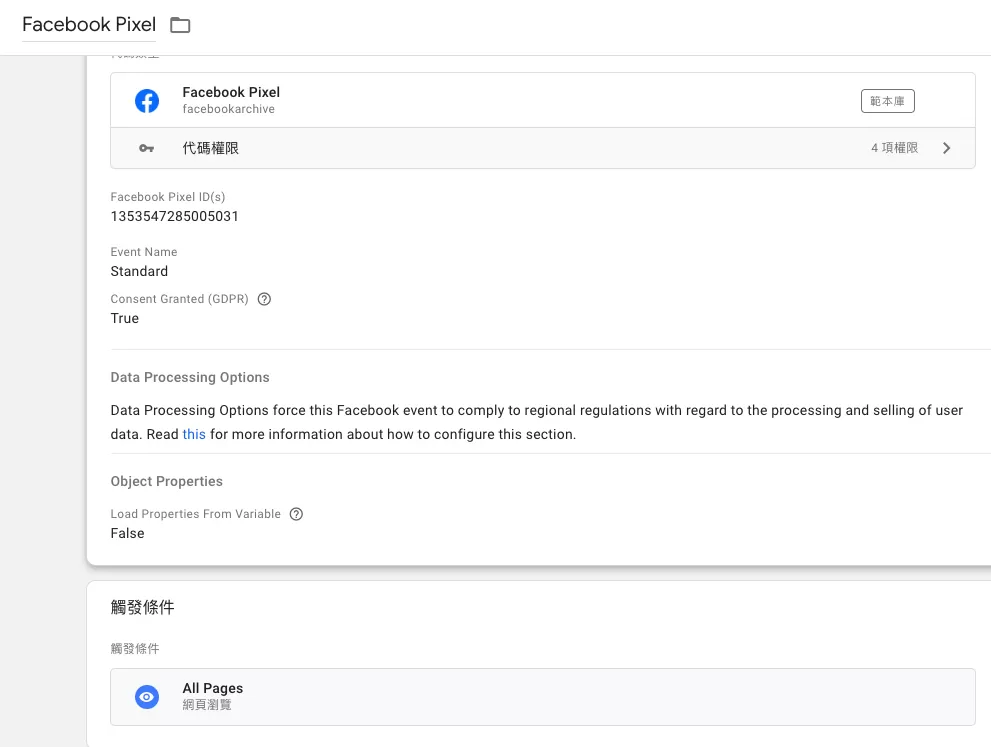The image size is (991, 747).
Task: Click the Data Processing Options heading
Action: tap(190, 377)
